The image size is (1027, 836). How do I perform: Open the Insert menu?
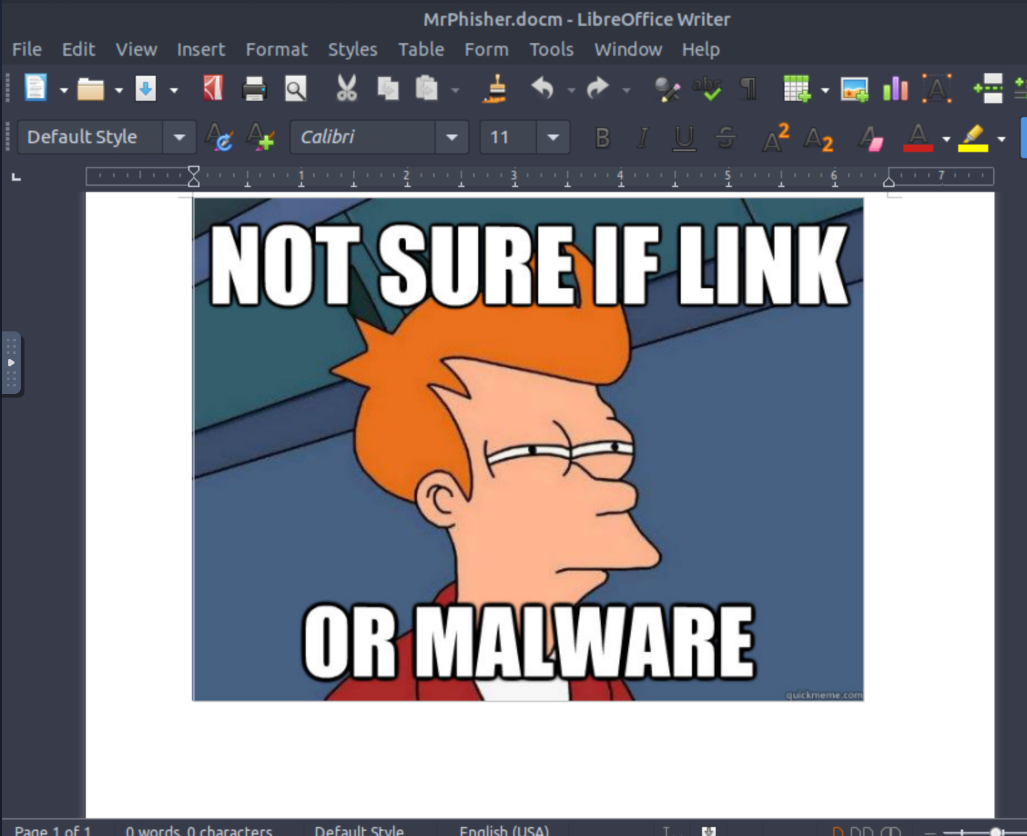tap(201, 49)
